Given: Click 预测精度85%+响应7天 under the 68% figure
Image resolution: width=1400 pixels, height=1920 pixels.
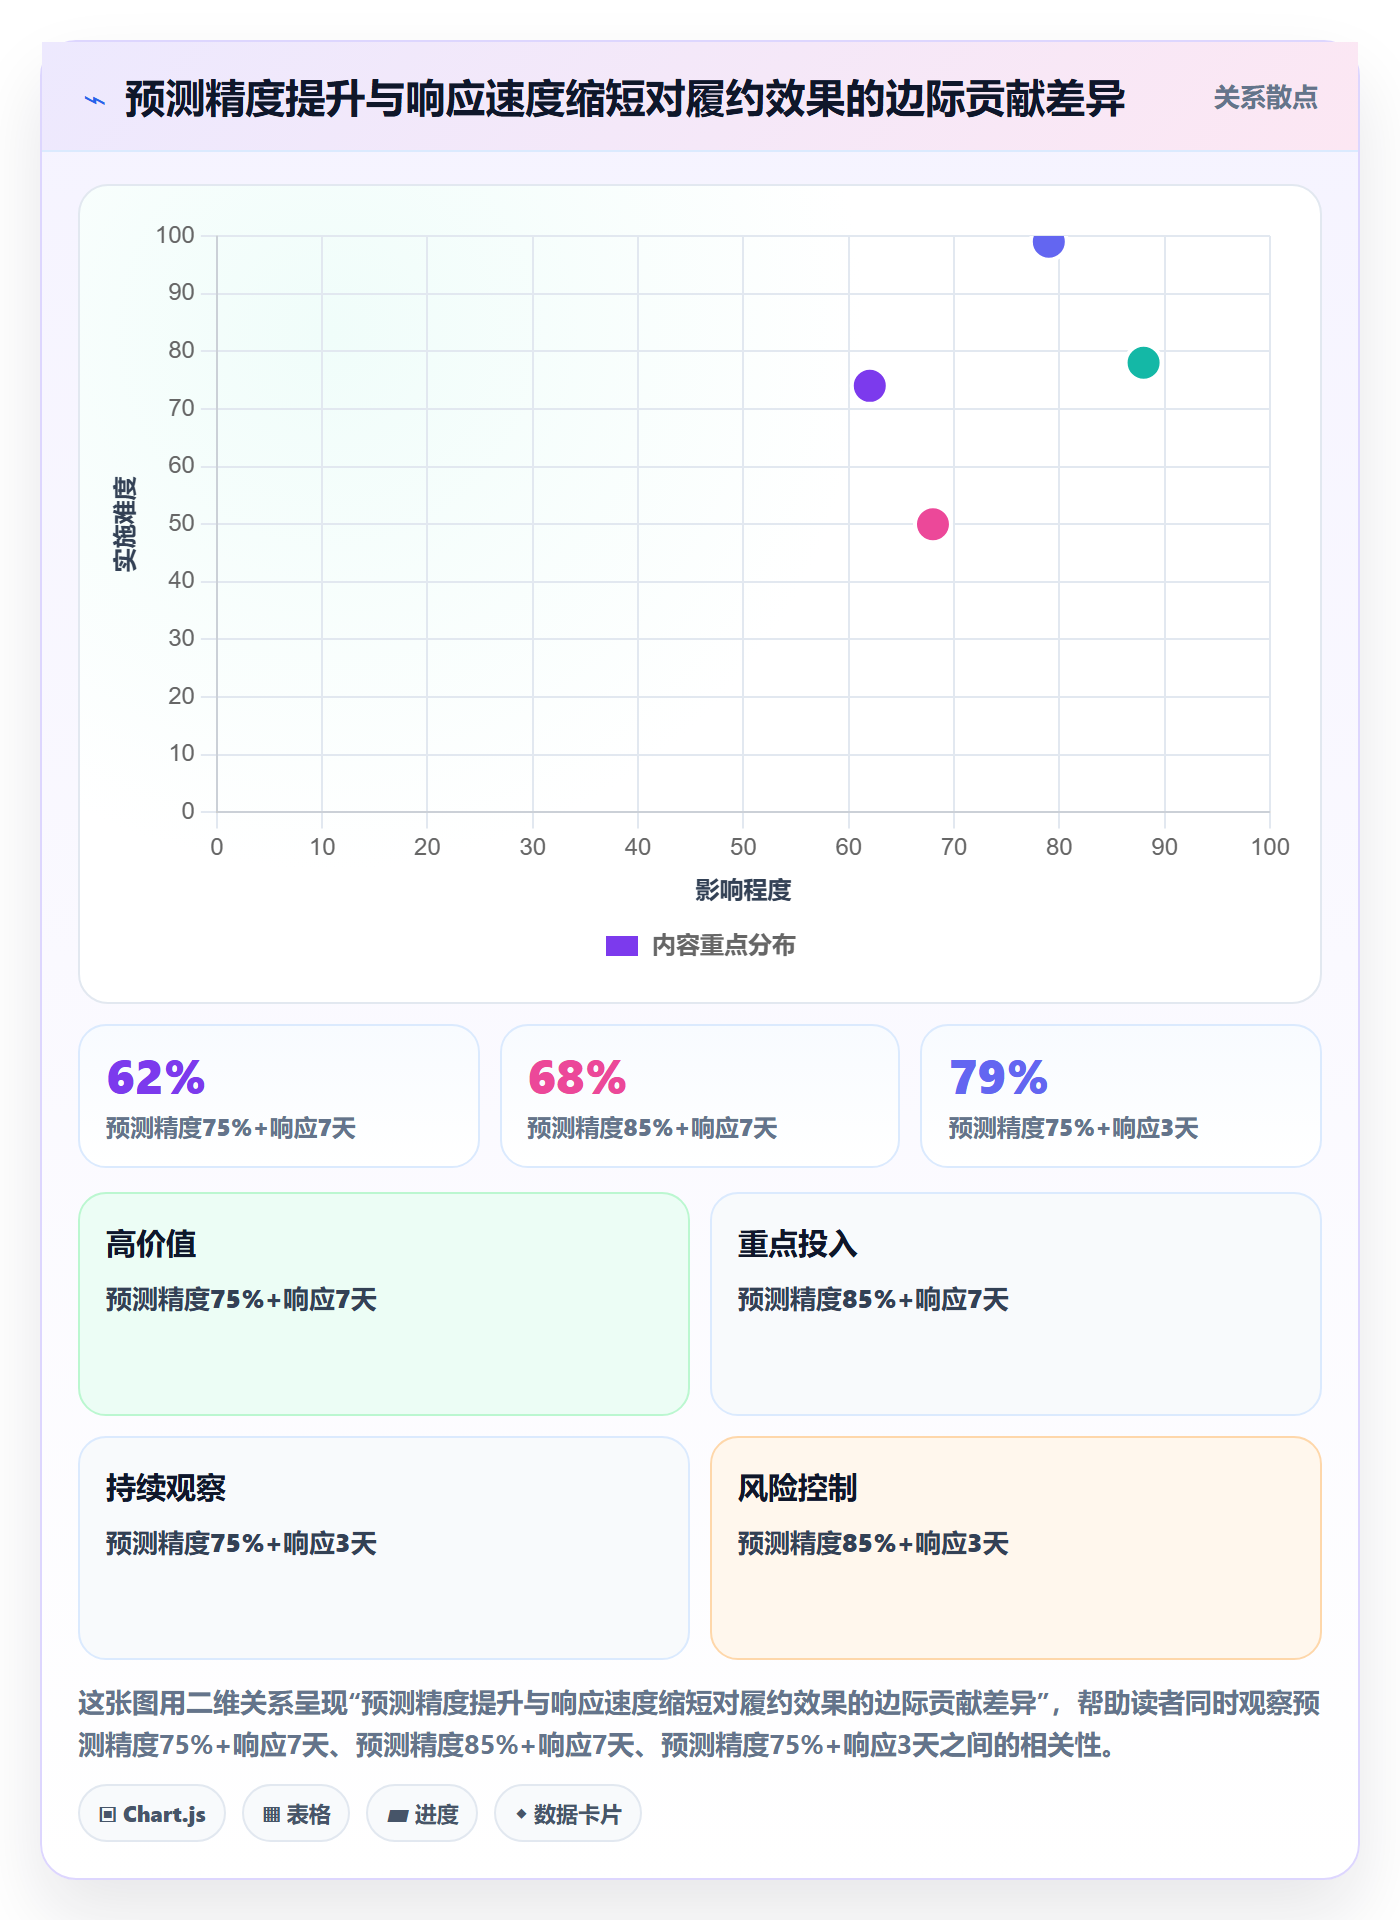Looking at the screenshot, I should click(x=652, y=1129).
